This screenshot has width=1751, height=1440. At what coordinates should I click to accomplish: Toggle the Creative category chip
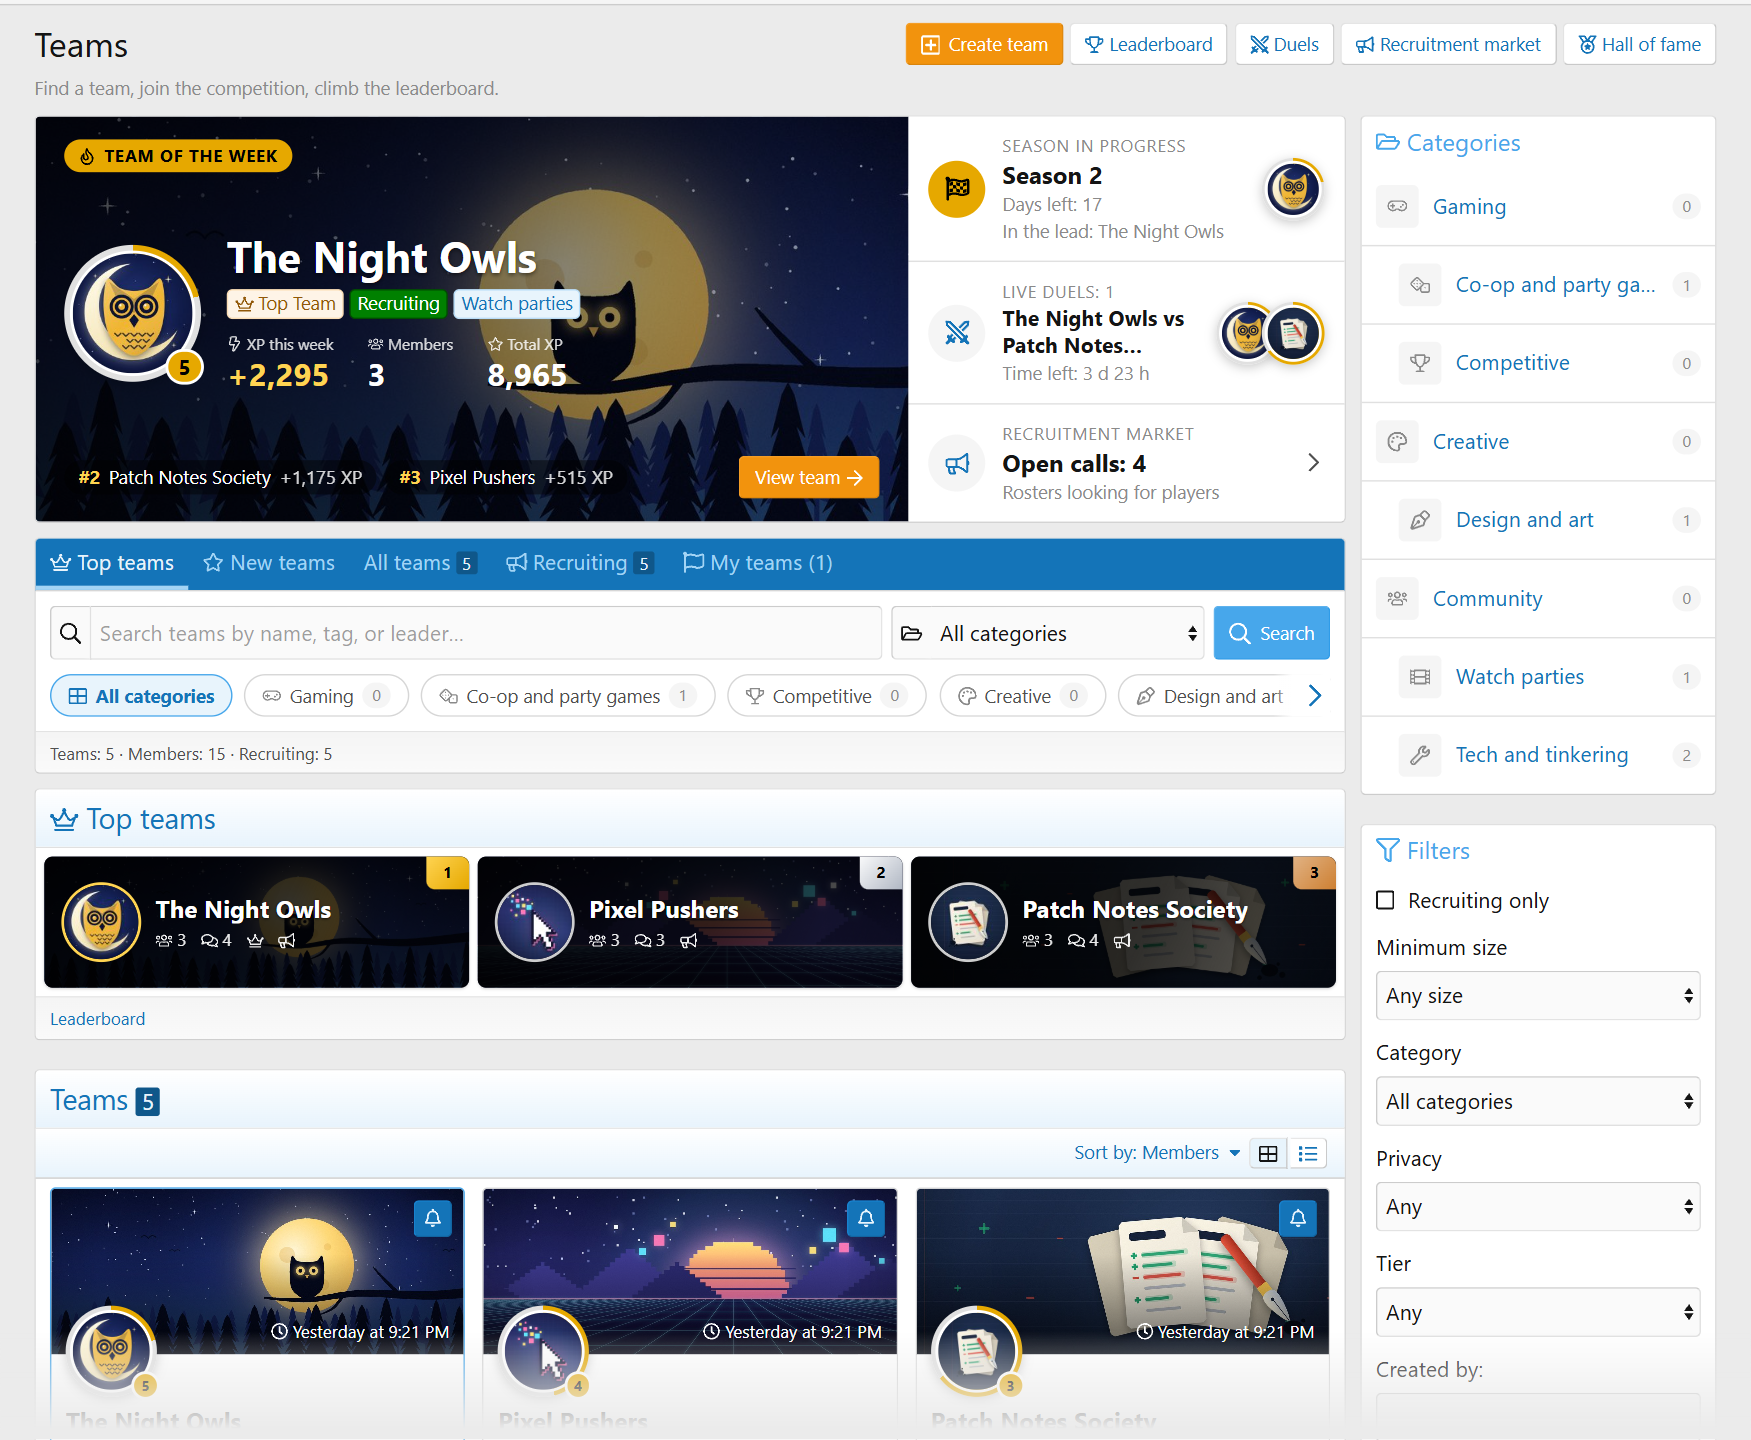pos(1022,696)
